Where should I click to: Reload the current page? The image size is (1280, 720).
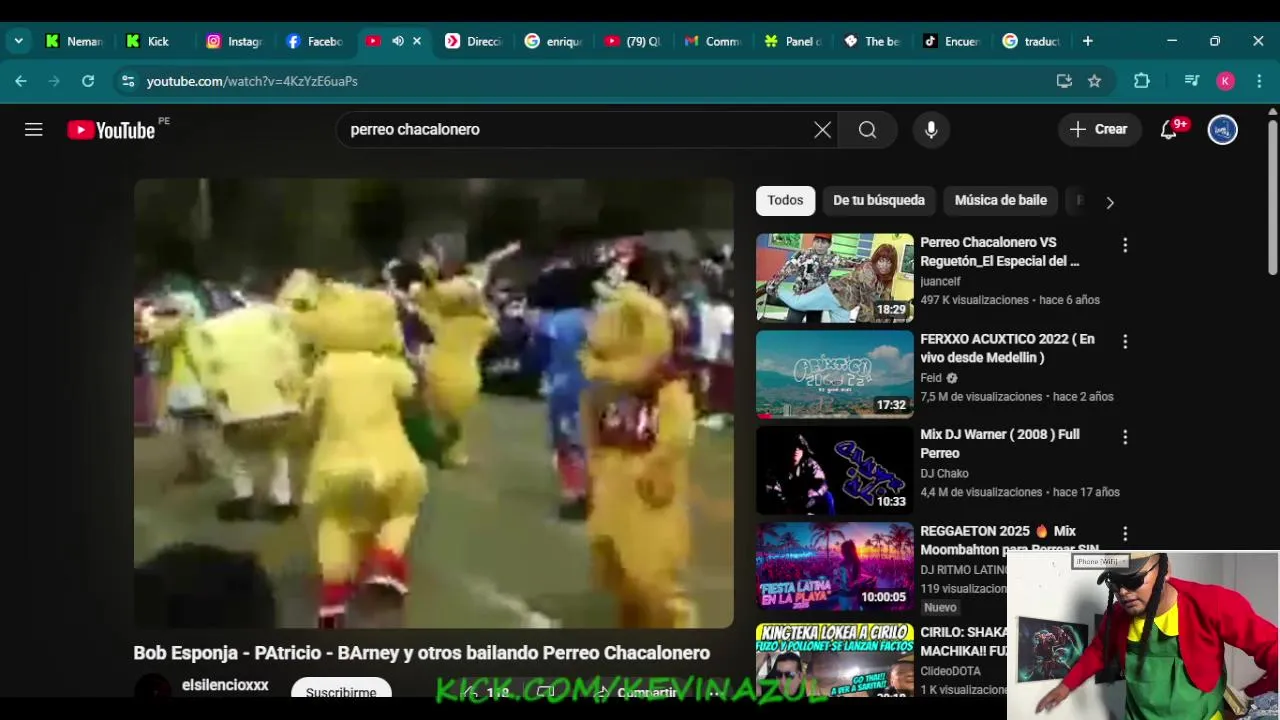pyautogui.click(x=88, y=81)
